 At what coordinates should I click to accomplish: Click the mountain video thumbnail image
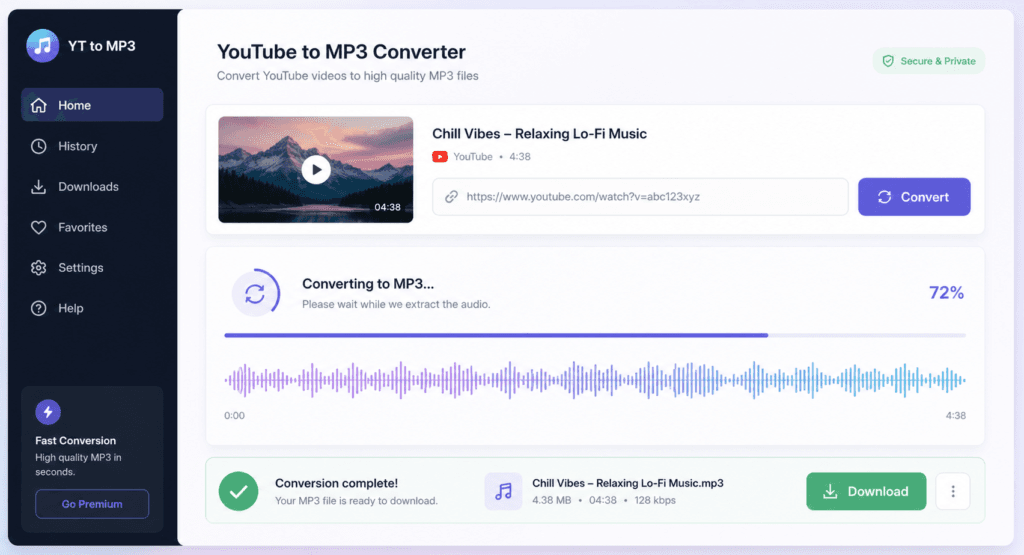pyautogui.click(x=315, y=170)
